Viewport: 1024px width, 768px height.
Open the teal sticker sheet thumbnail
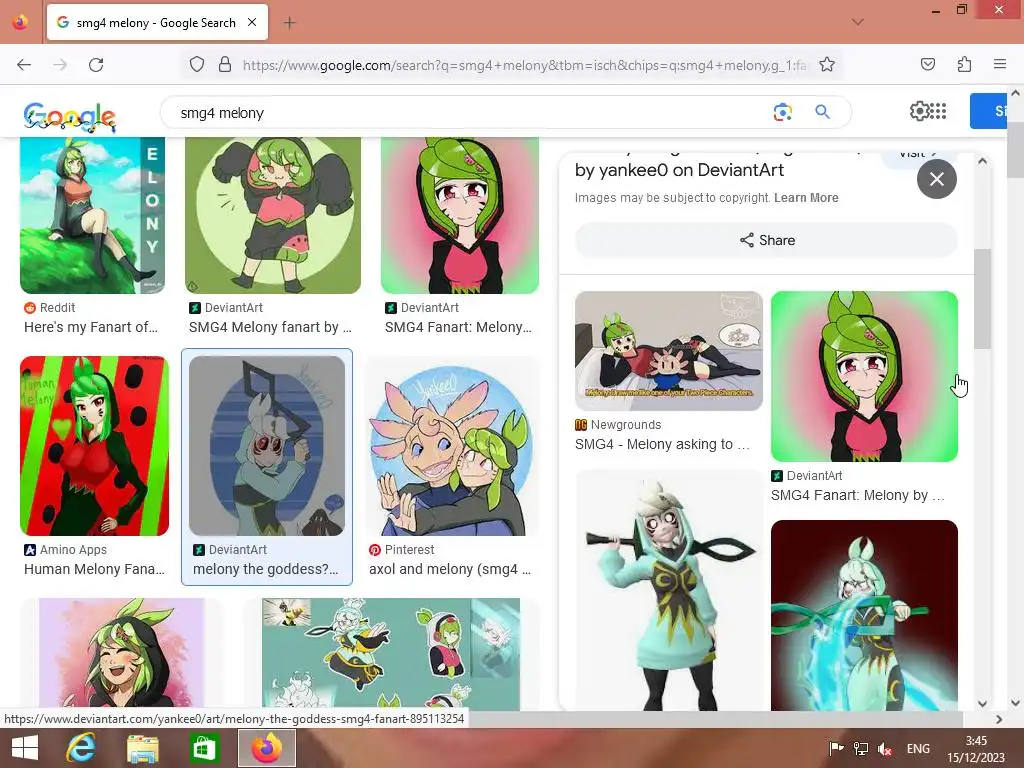[391, 654]
